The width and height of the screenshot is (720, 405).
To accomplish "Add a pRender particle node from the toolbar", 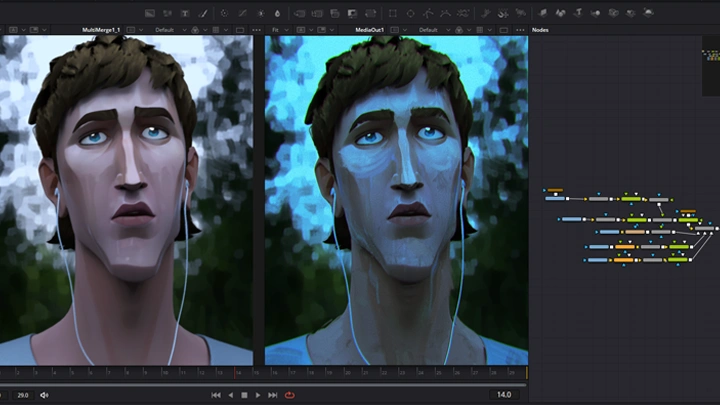I will tap(520, 13).
